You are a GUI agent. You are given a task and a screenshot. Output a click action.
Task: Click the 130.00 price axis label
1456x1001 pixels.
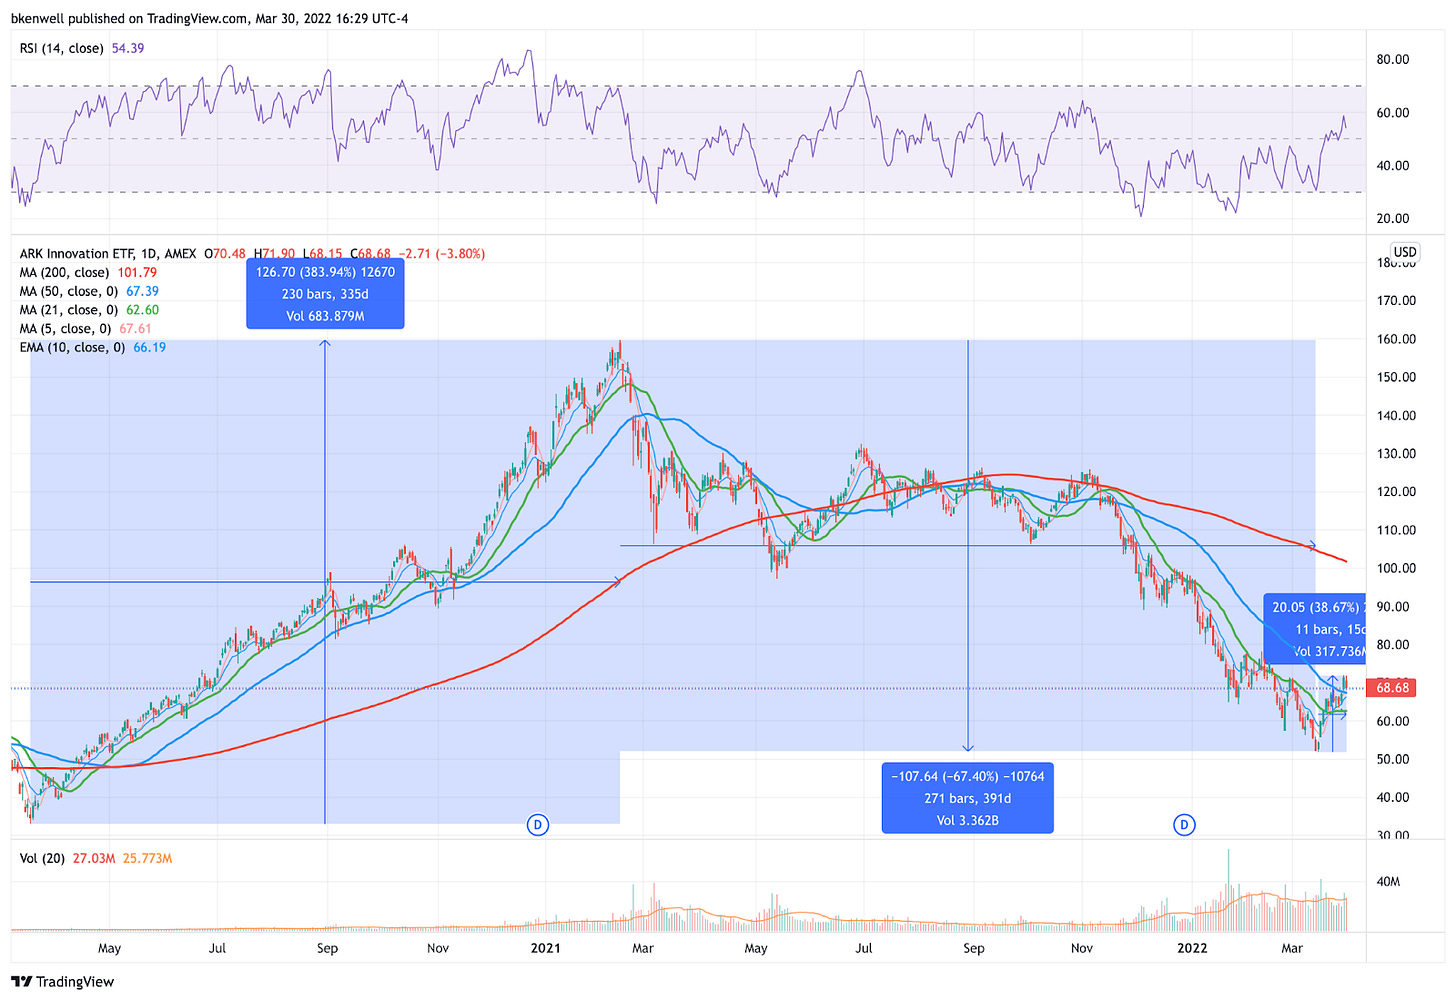coord(1396,453)
